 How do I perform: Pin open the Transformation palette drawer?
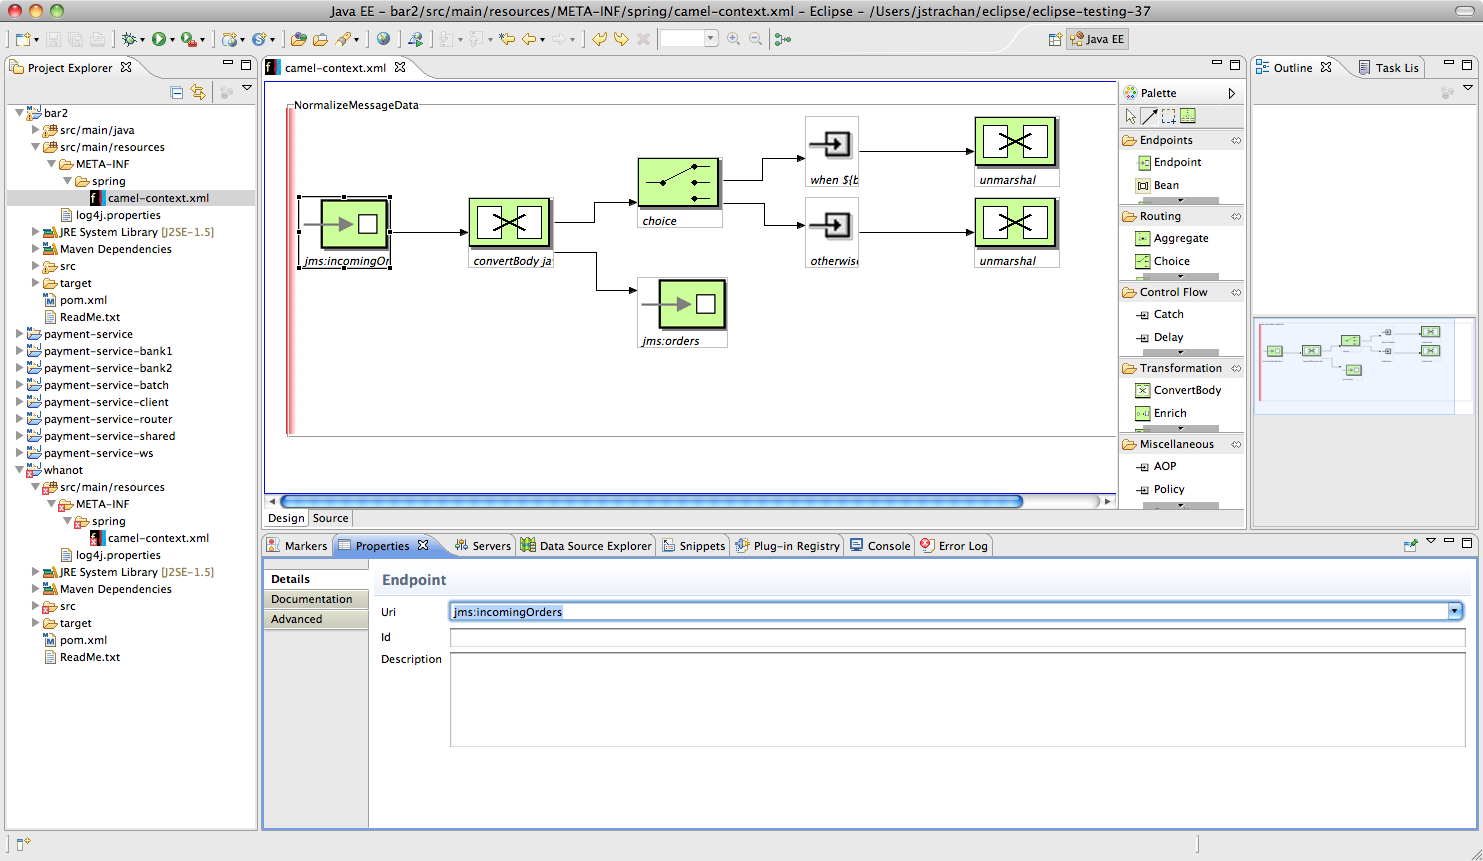[1236, 368]
